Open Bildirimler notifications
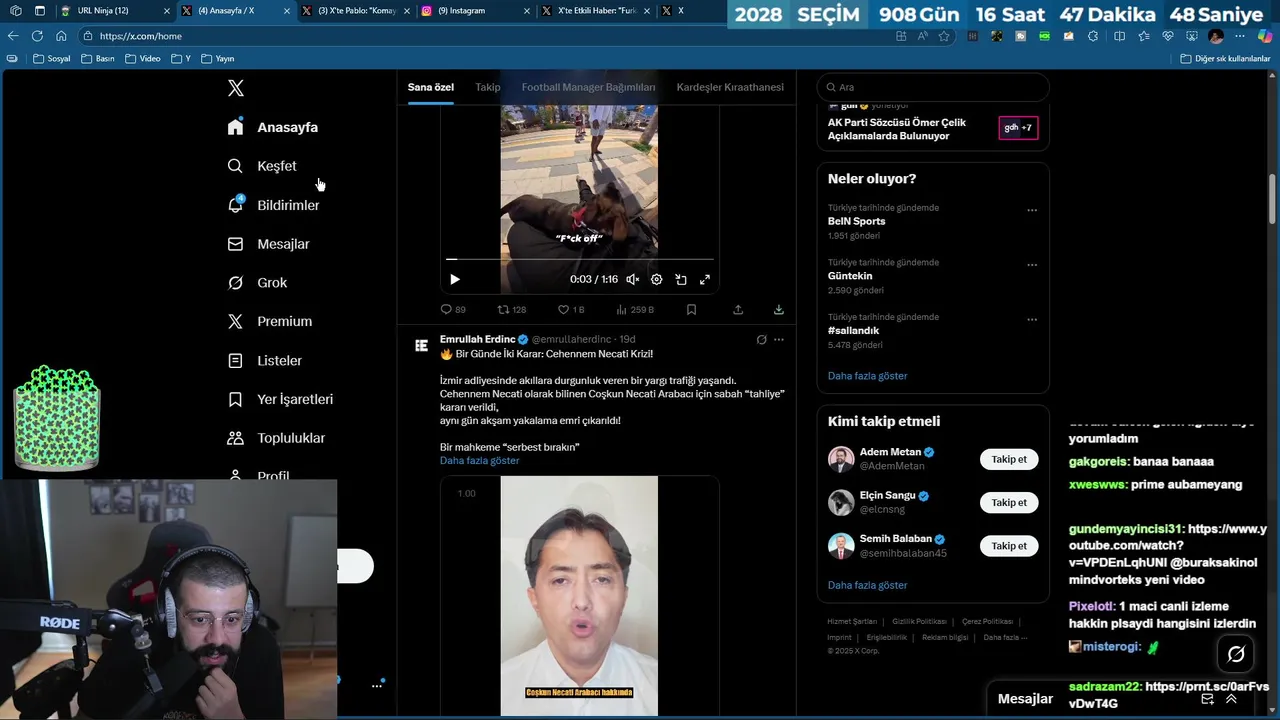This screenshot has width=1280, height=720. tap(273, 205)
